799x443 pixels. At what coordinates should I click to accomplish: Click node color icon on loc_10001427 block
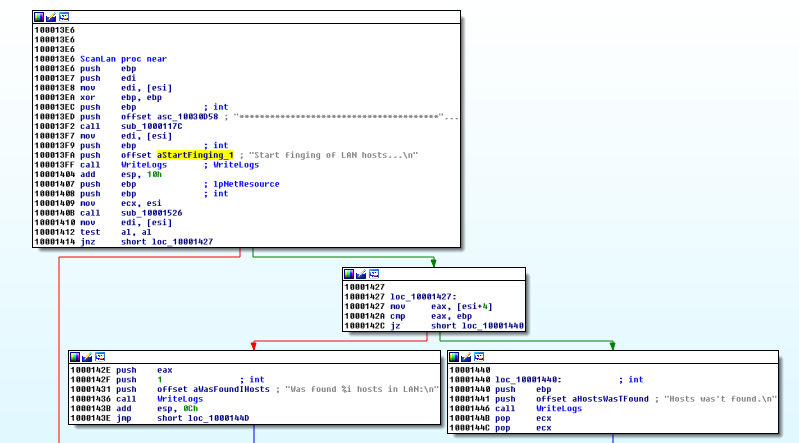[x=349, y=273]
